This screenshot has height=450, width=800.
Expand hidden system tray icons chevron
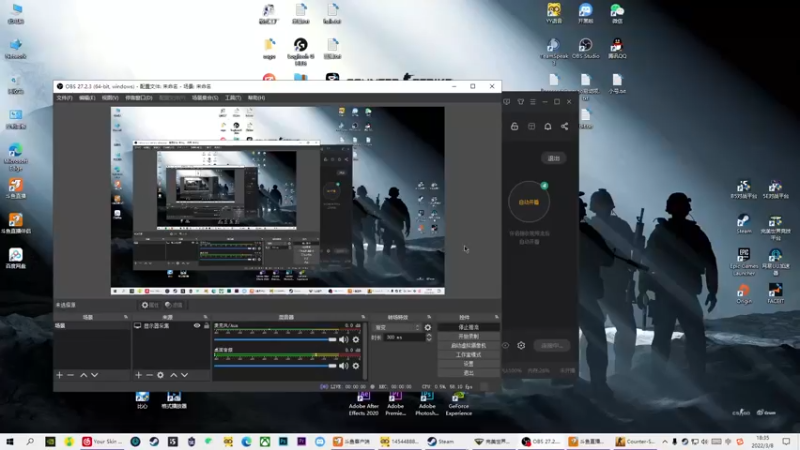[x=665, y=441]
